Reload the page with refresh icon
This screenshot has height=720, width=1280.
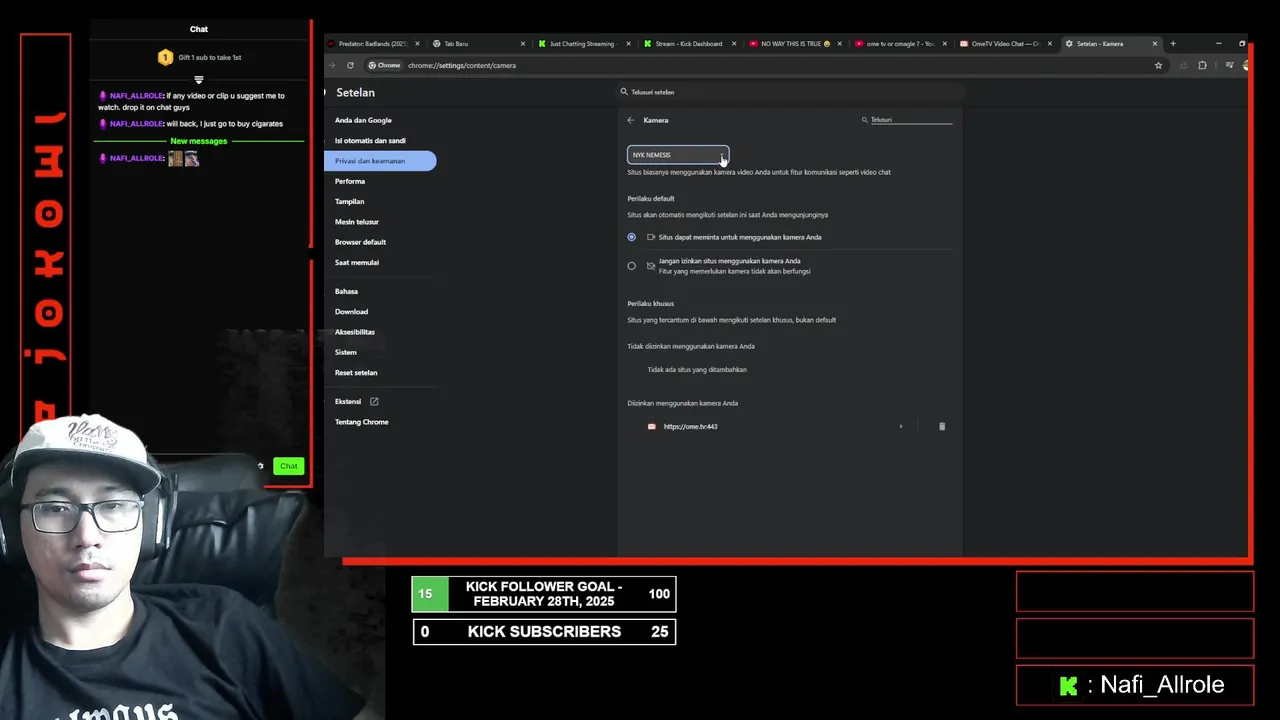coord(350,66)
